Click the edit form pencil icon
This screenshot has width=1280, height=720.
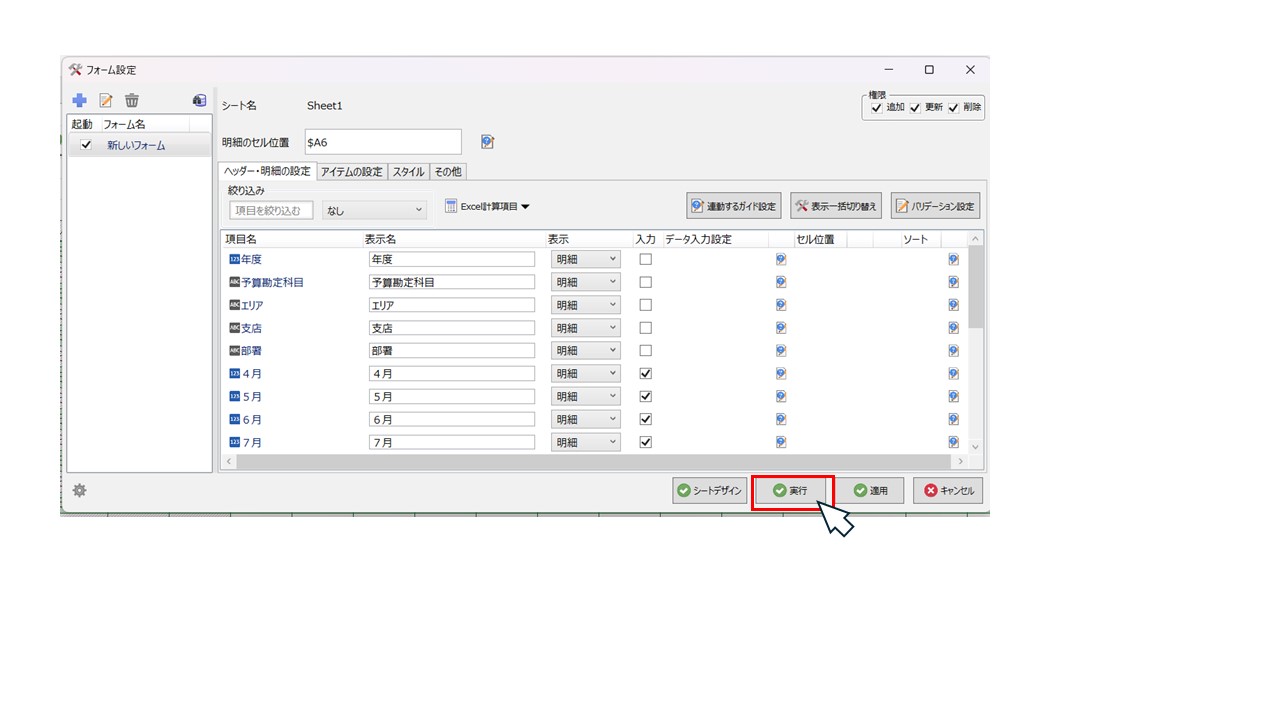pos(106,100)
